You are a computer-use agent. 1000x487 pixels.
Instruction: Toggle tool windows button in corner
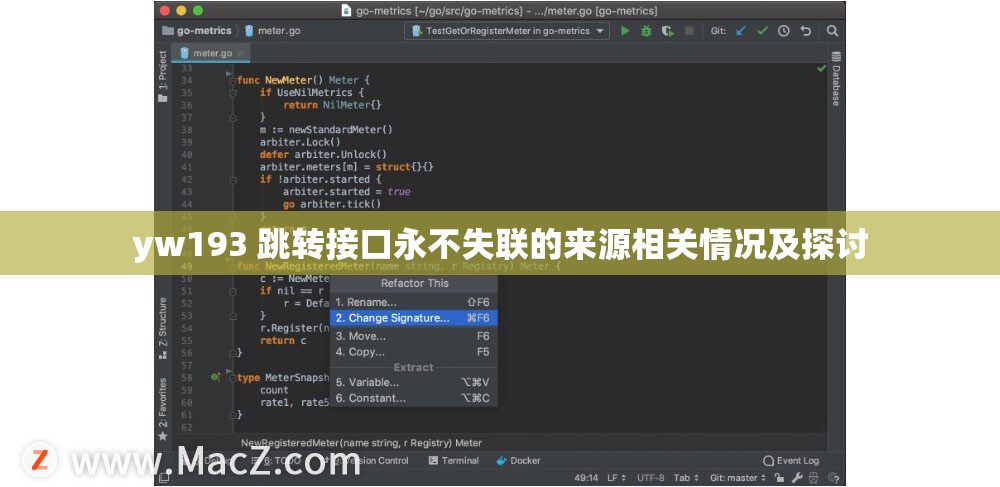(x=164, y=477)
